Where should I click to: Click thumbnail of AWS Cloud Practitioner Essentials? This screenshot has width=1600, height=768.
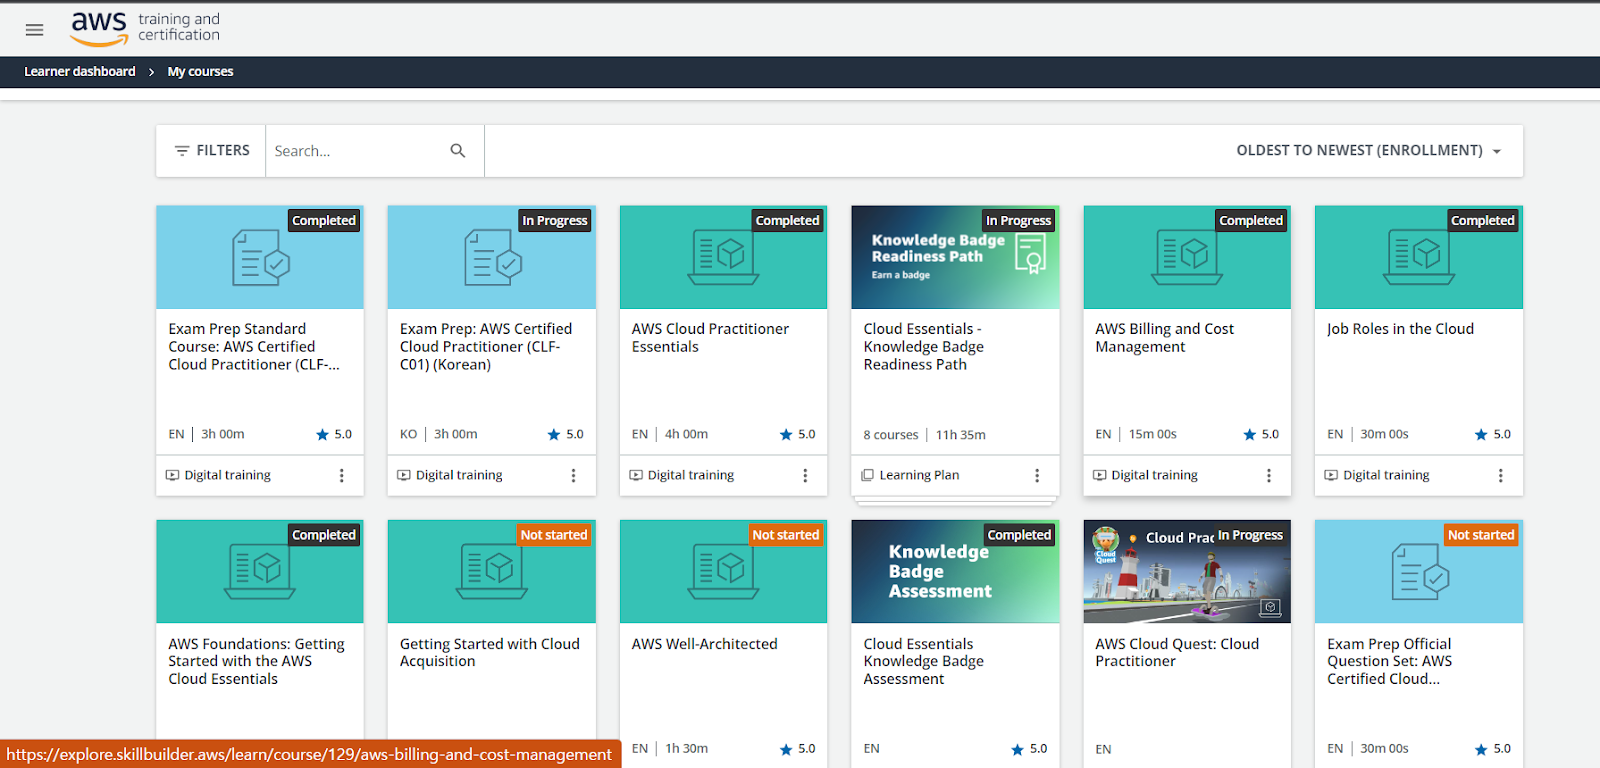click(724, 258)
